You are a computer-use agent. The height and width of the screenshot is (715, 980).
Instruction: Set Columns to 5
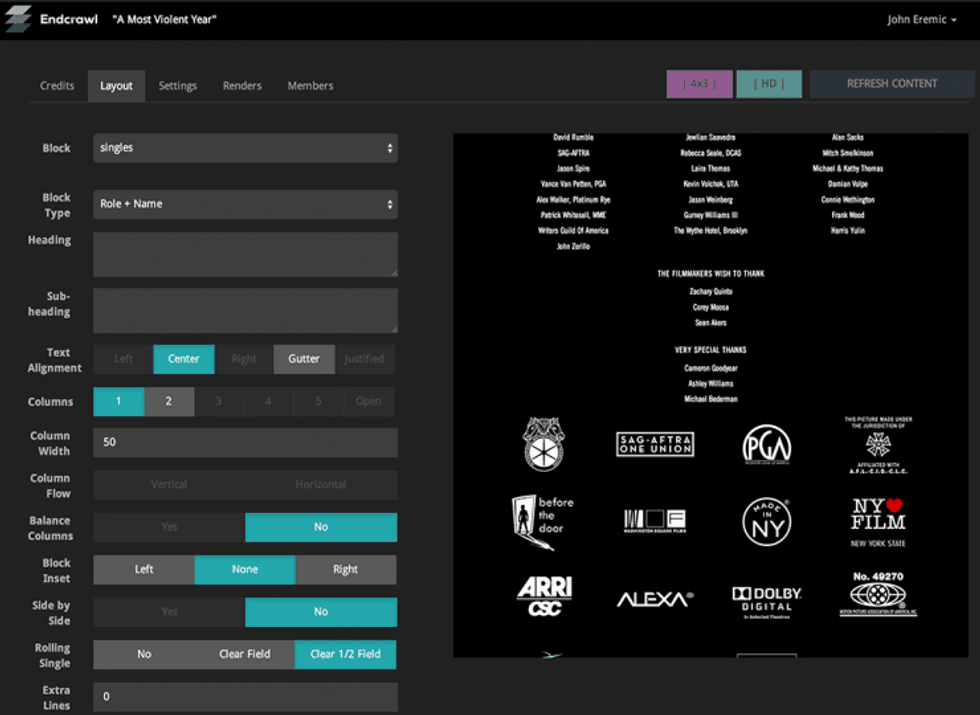tap(318, 401)
